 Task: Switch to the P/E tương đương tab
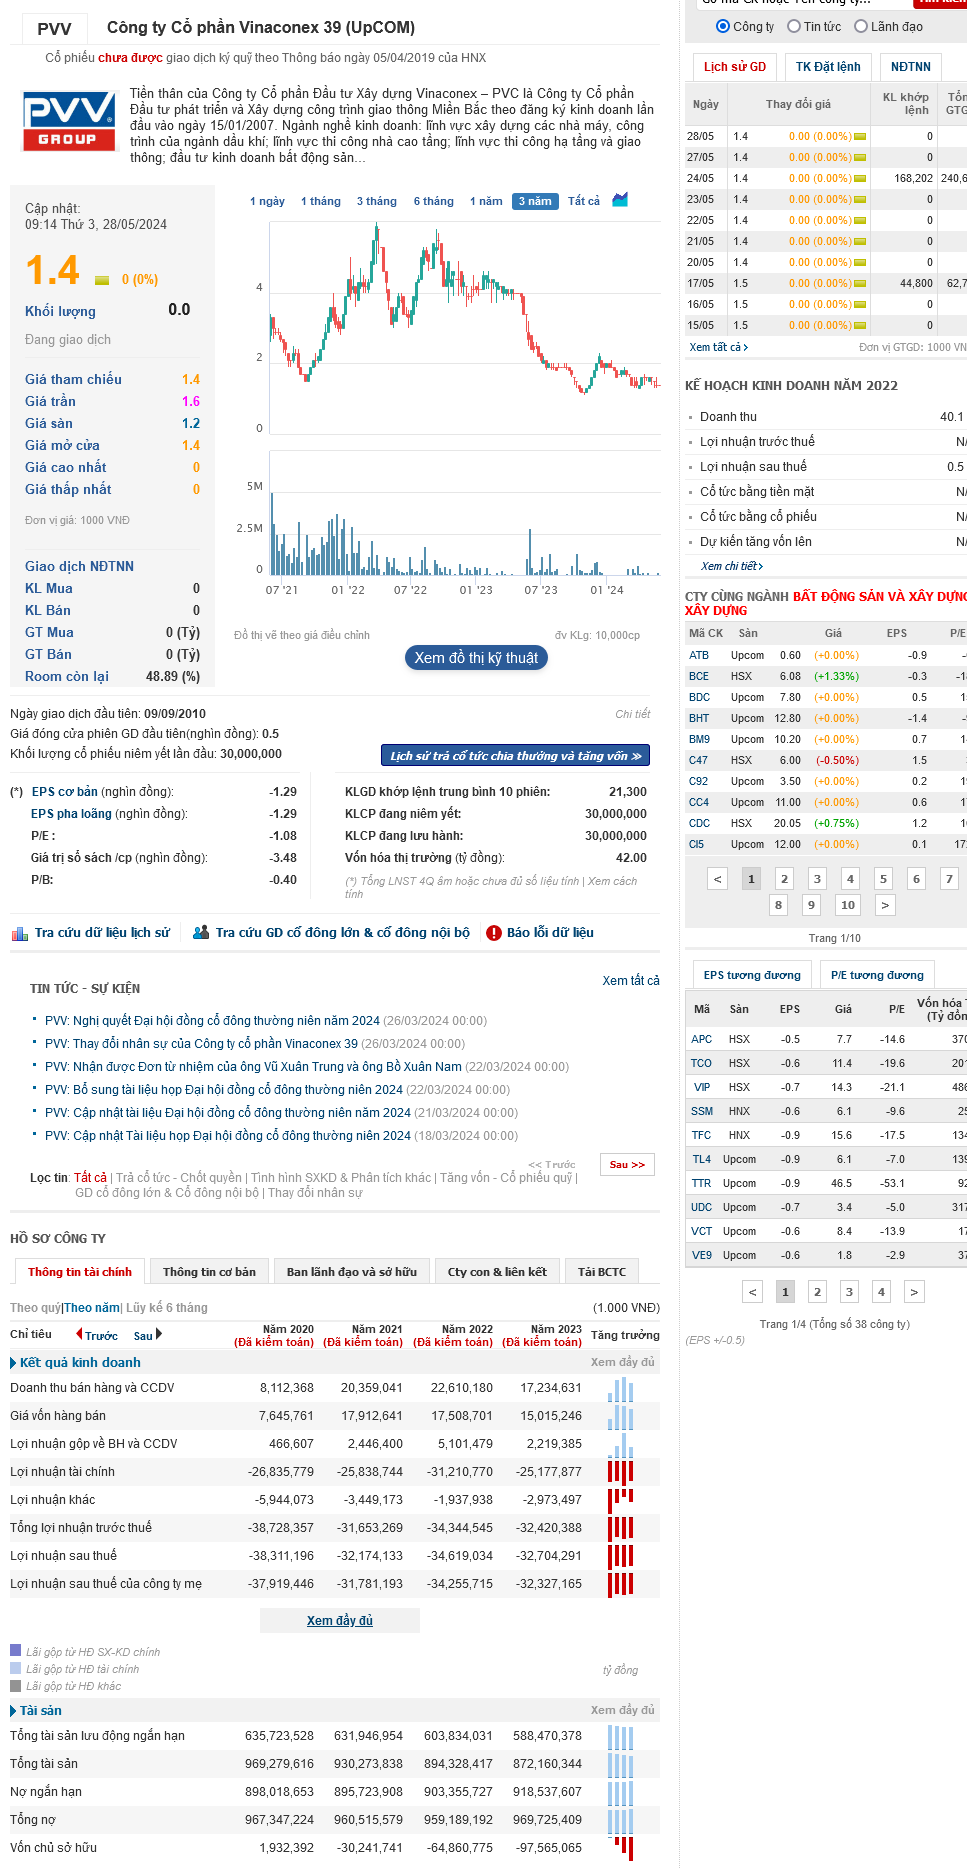pos(877,975)
